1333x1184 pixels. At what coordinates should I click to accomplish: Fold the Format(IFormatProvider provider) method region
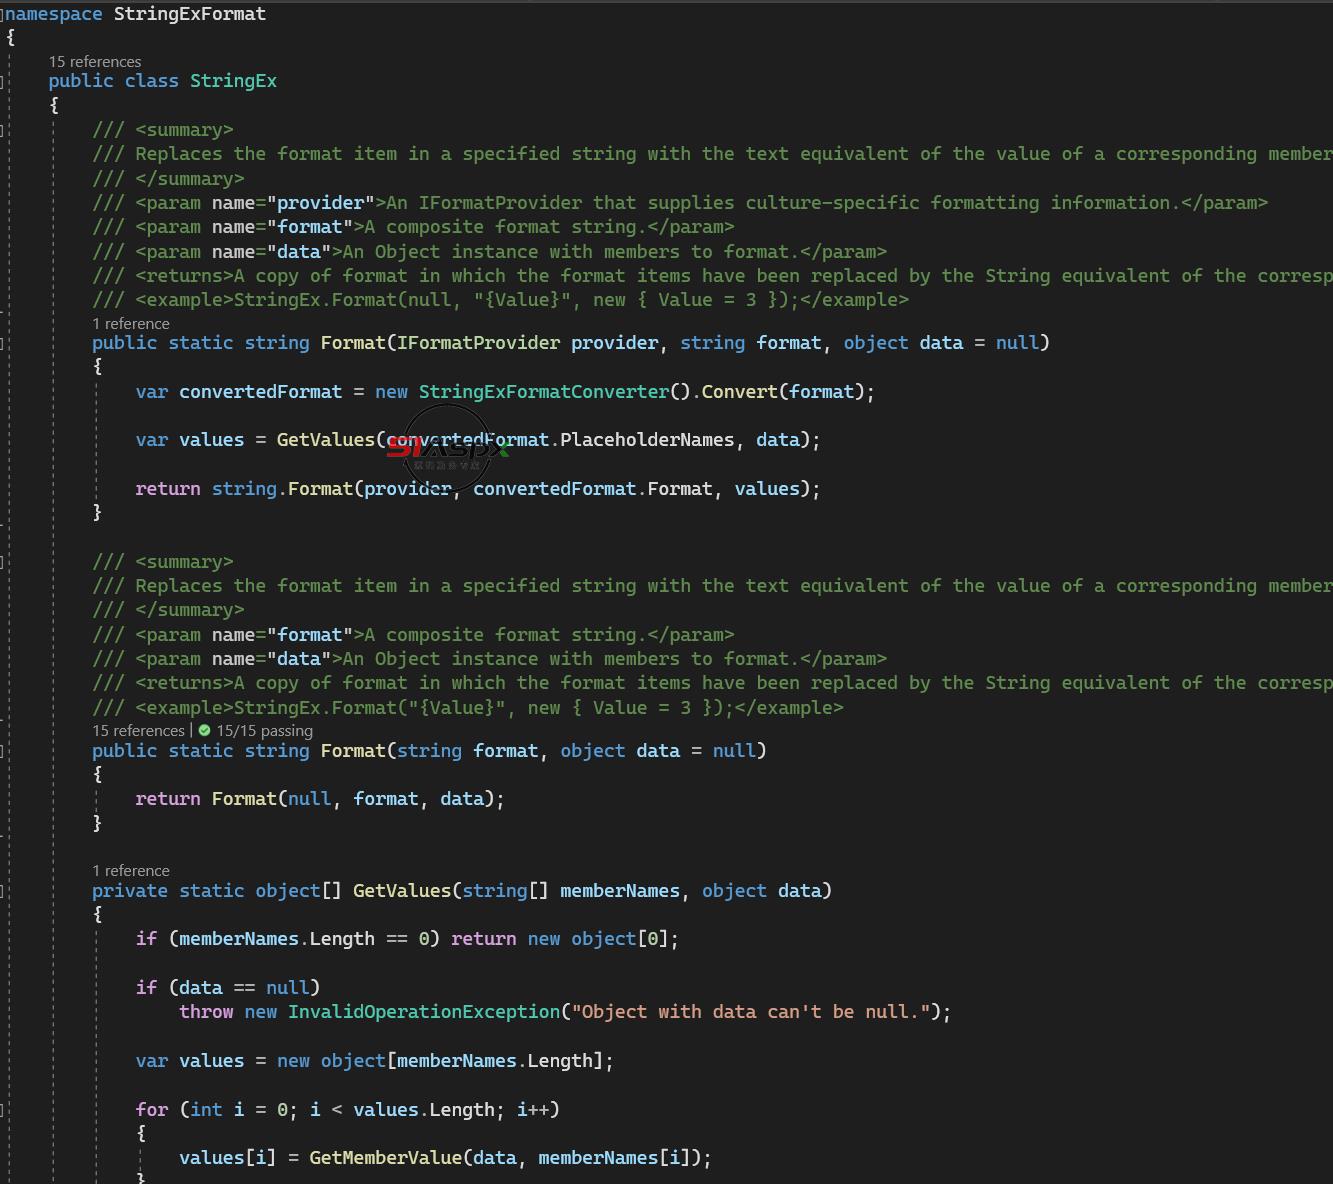pos(3,343)
